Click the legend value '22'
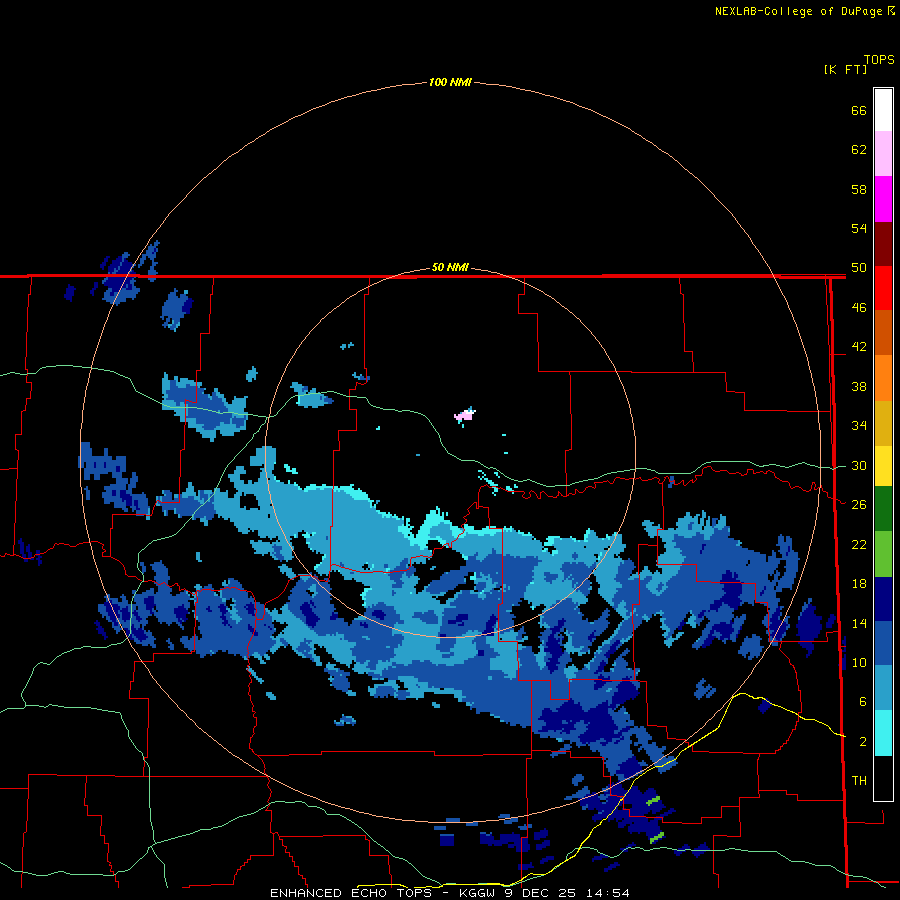The width and height of the screenshot is (900, 900). point(859,545)
